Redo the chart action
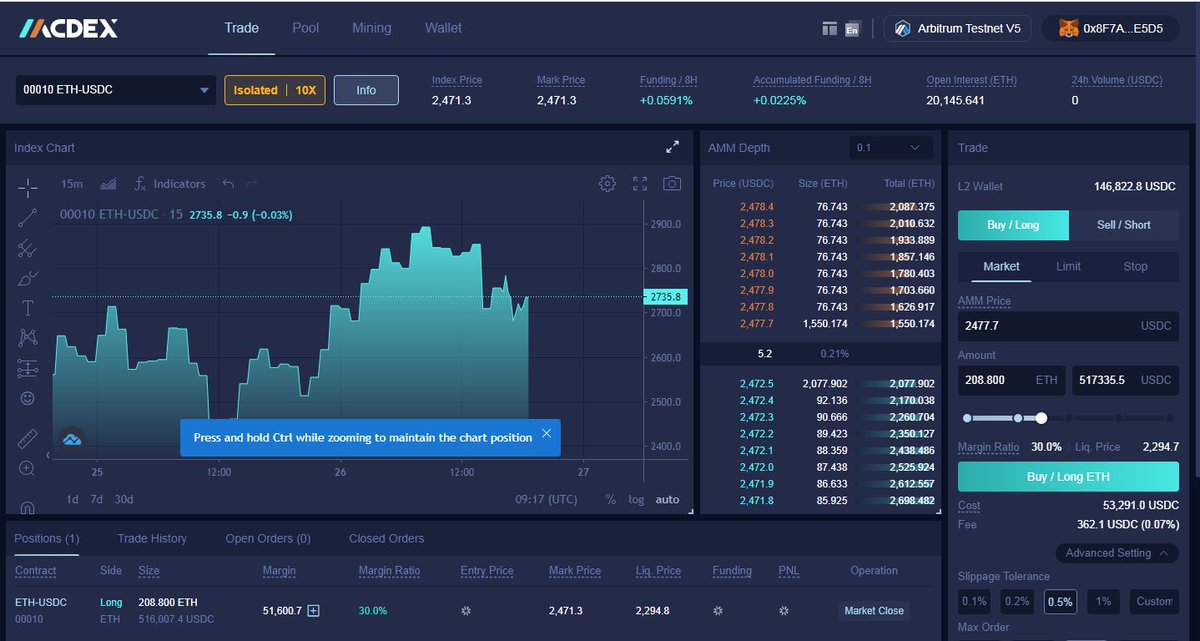 (x=251, y=184)
